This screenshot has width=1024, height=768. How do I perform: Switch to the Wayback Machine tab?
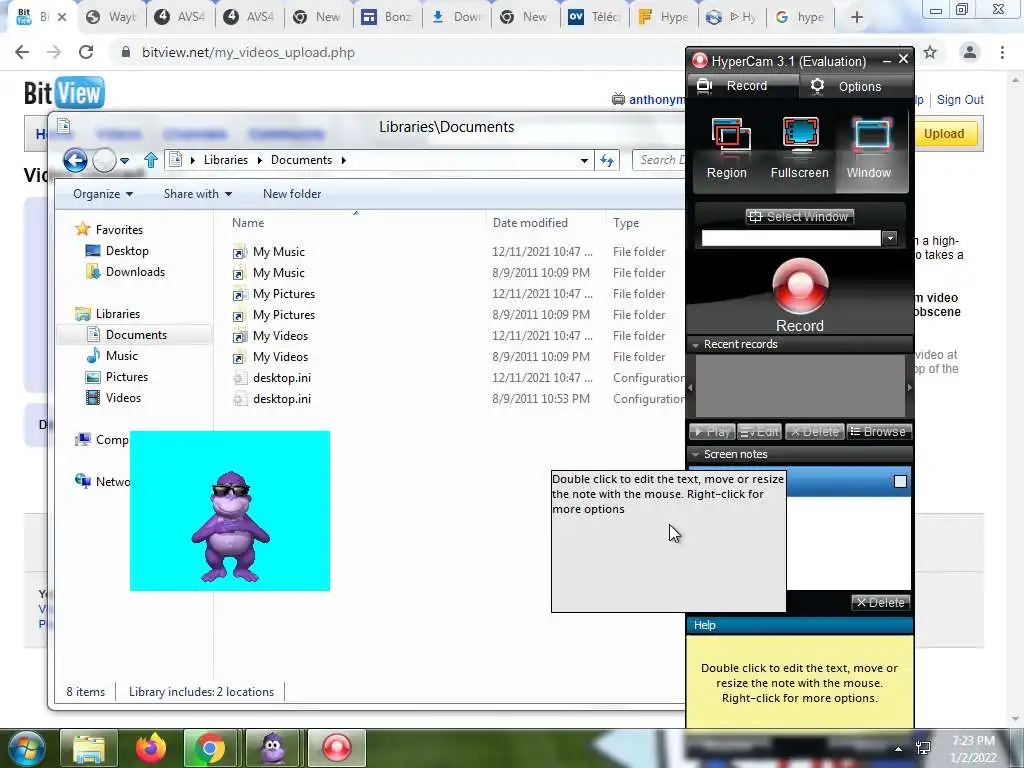[112, 17]
